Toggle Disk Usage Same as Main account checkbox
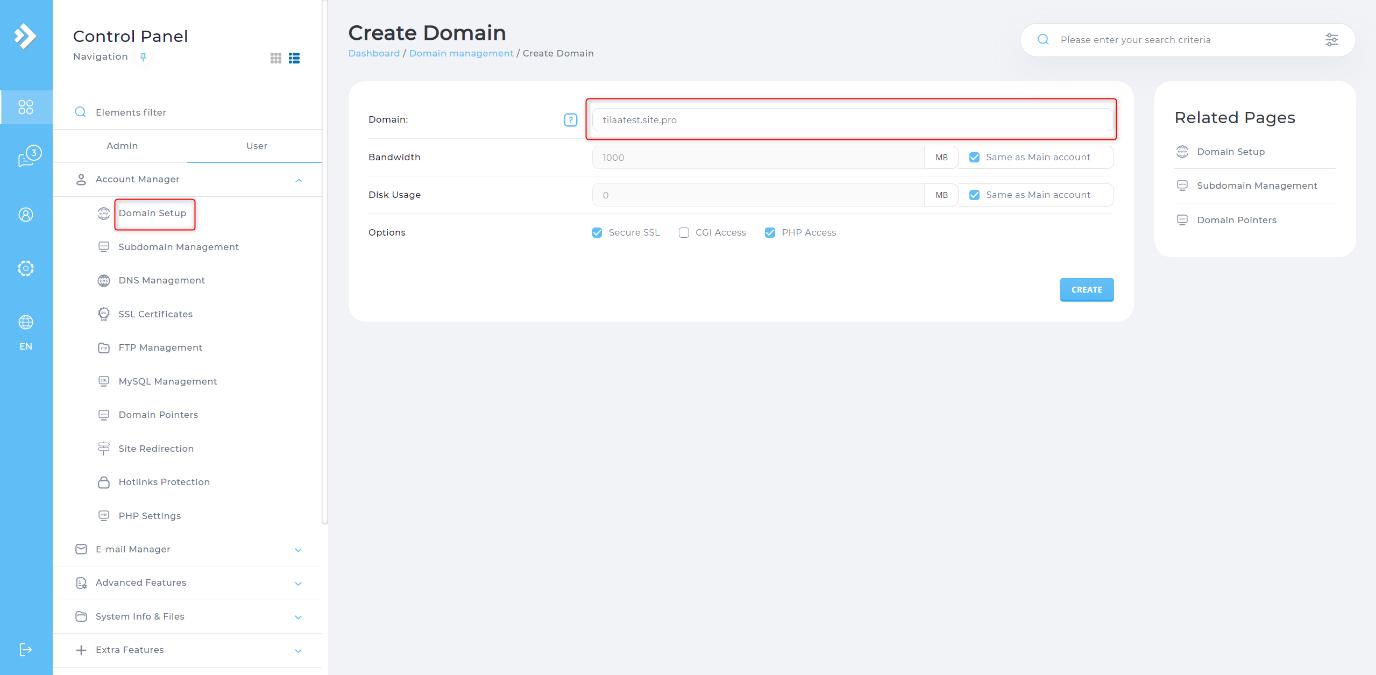Screen dimensions: 1376x675 (974, 195)
